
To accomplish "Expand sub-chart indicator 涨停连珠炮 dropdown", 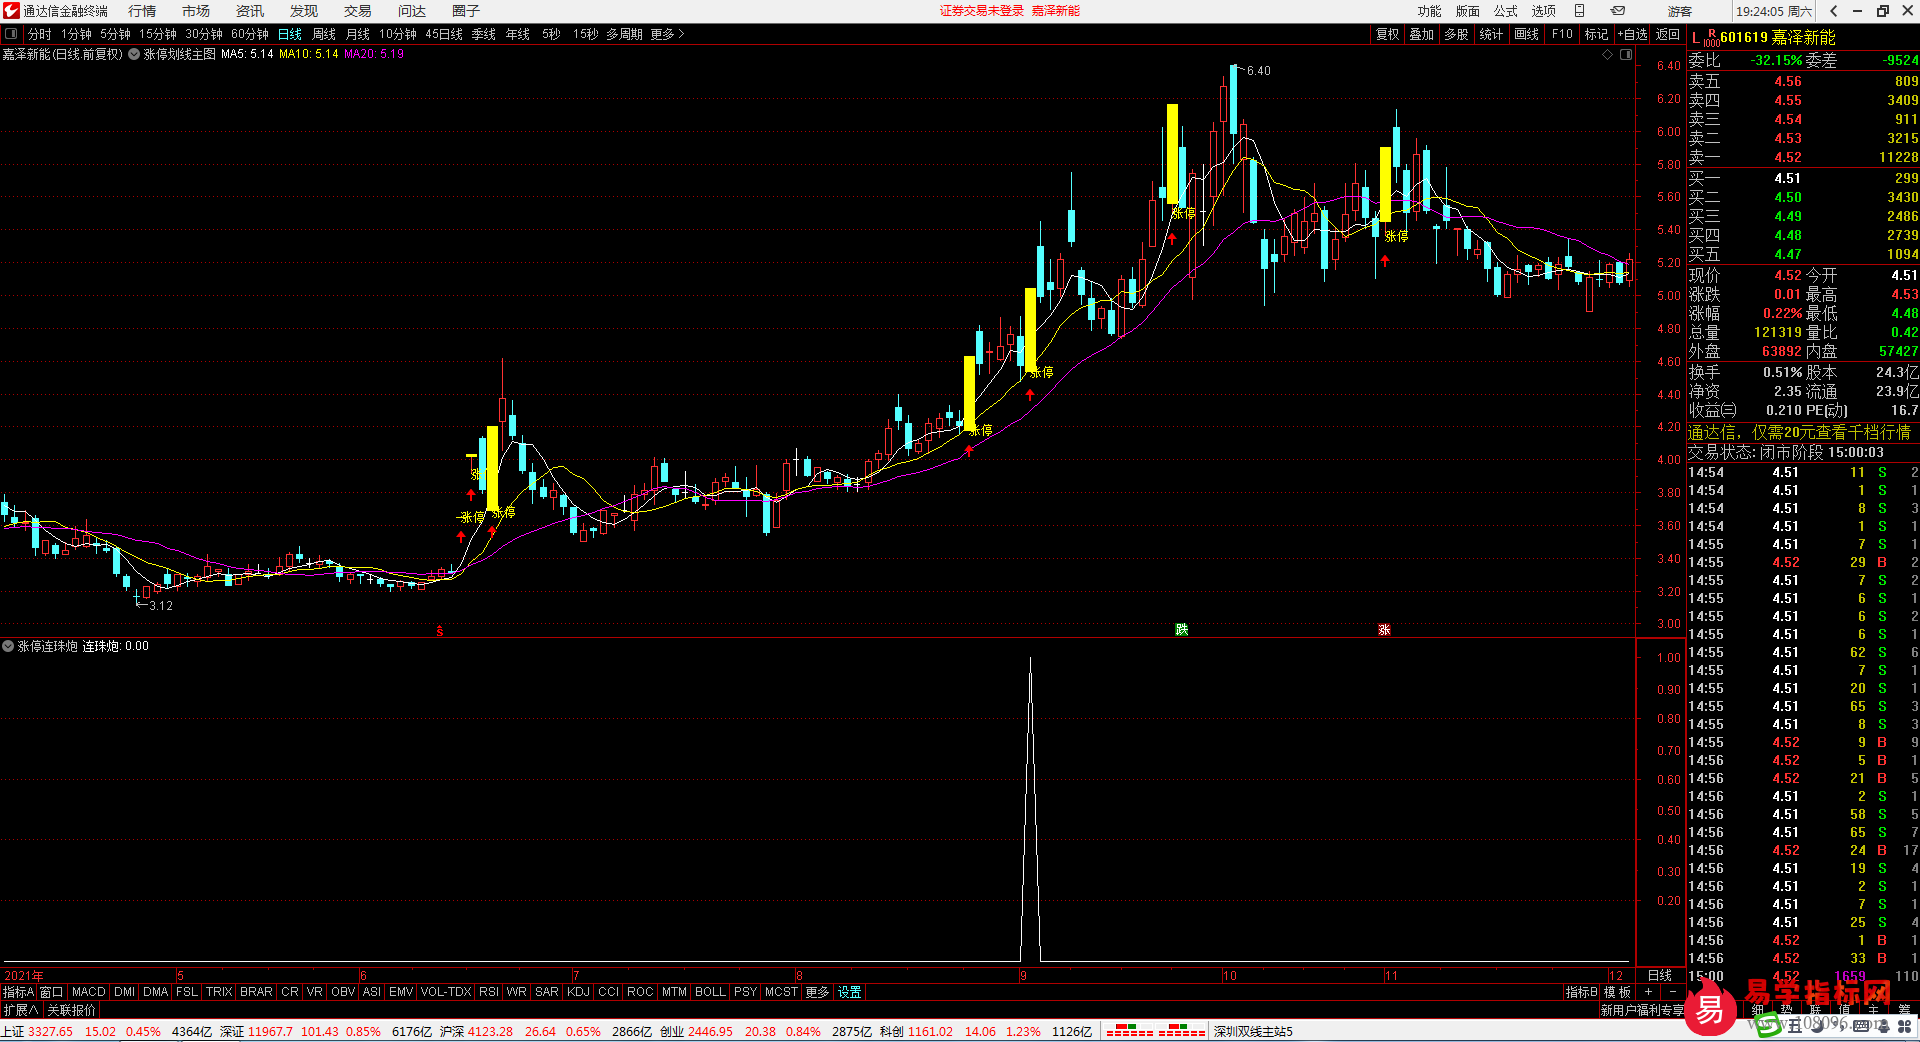I will coord(8,646).
